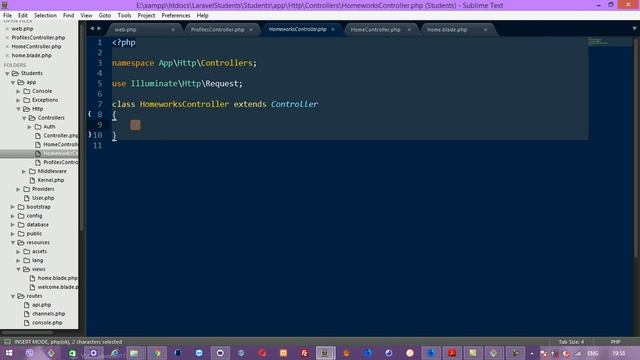This screenshot has width=640, height=360.
Task: Collapse the views folder
Action: coord(18,269)
